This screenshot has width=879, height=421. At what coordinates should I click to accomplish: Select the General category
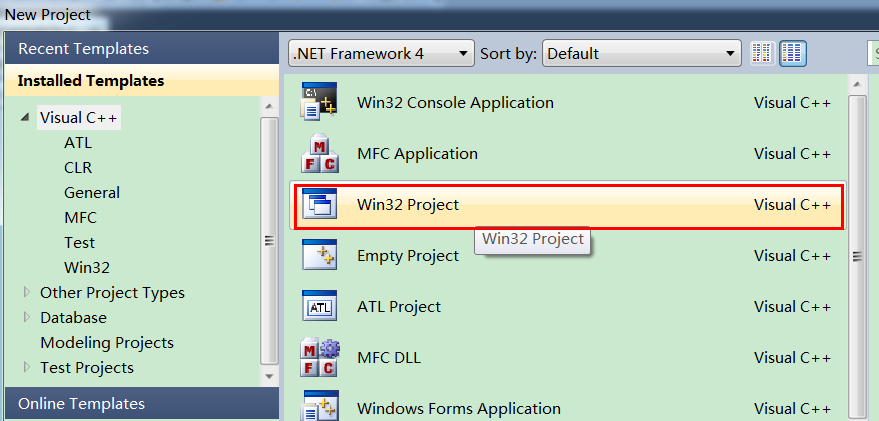click(92, 192)
